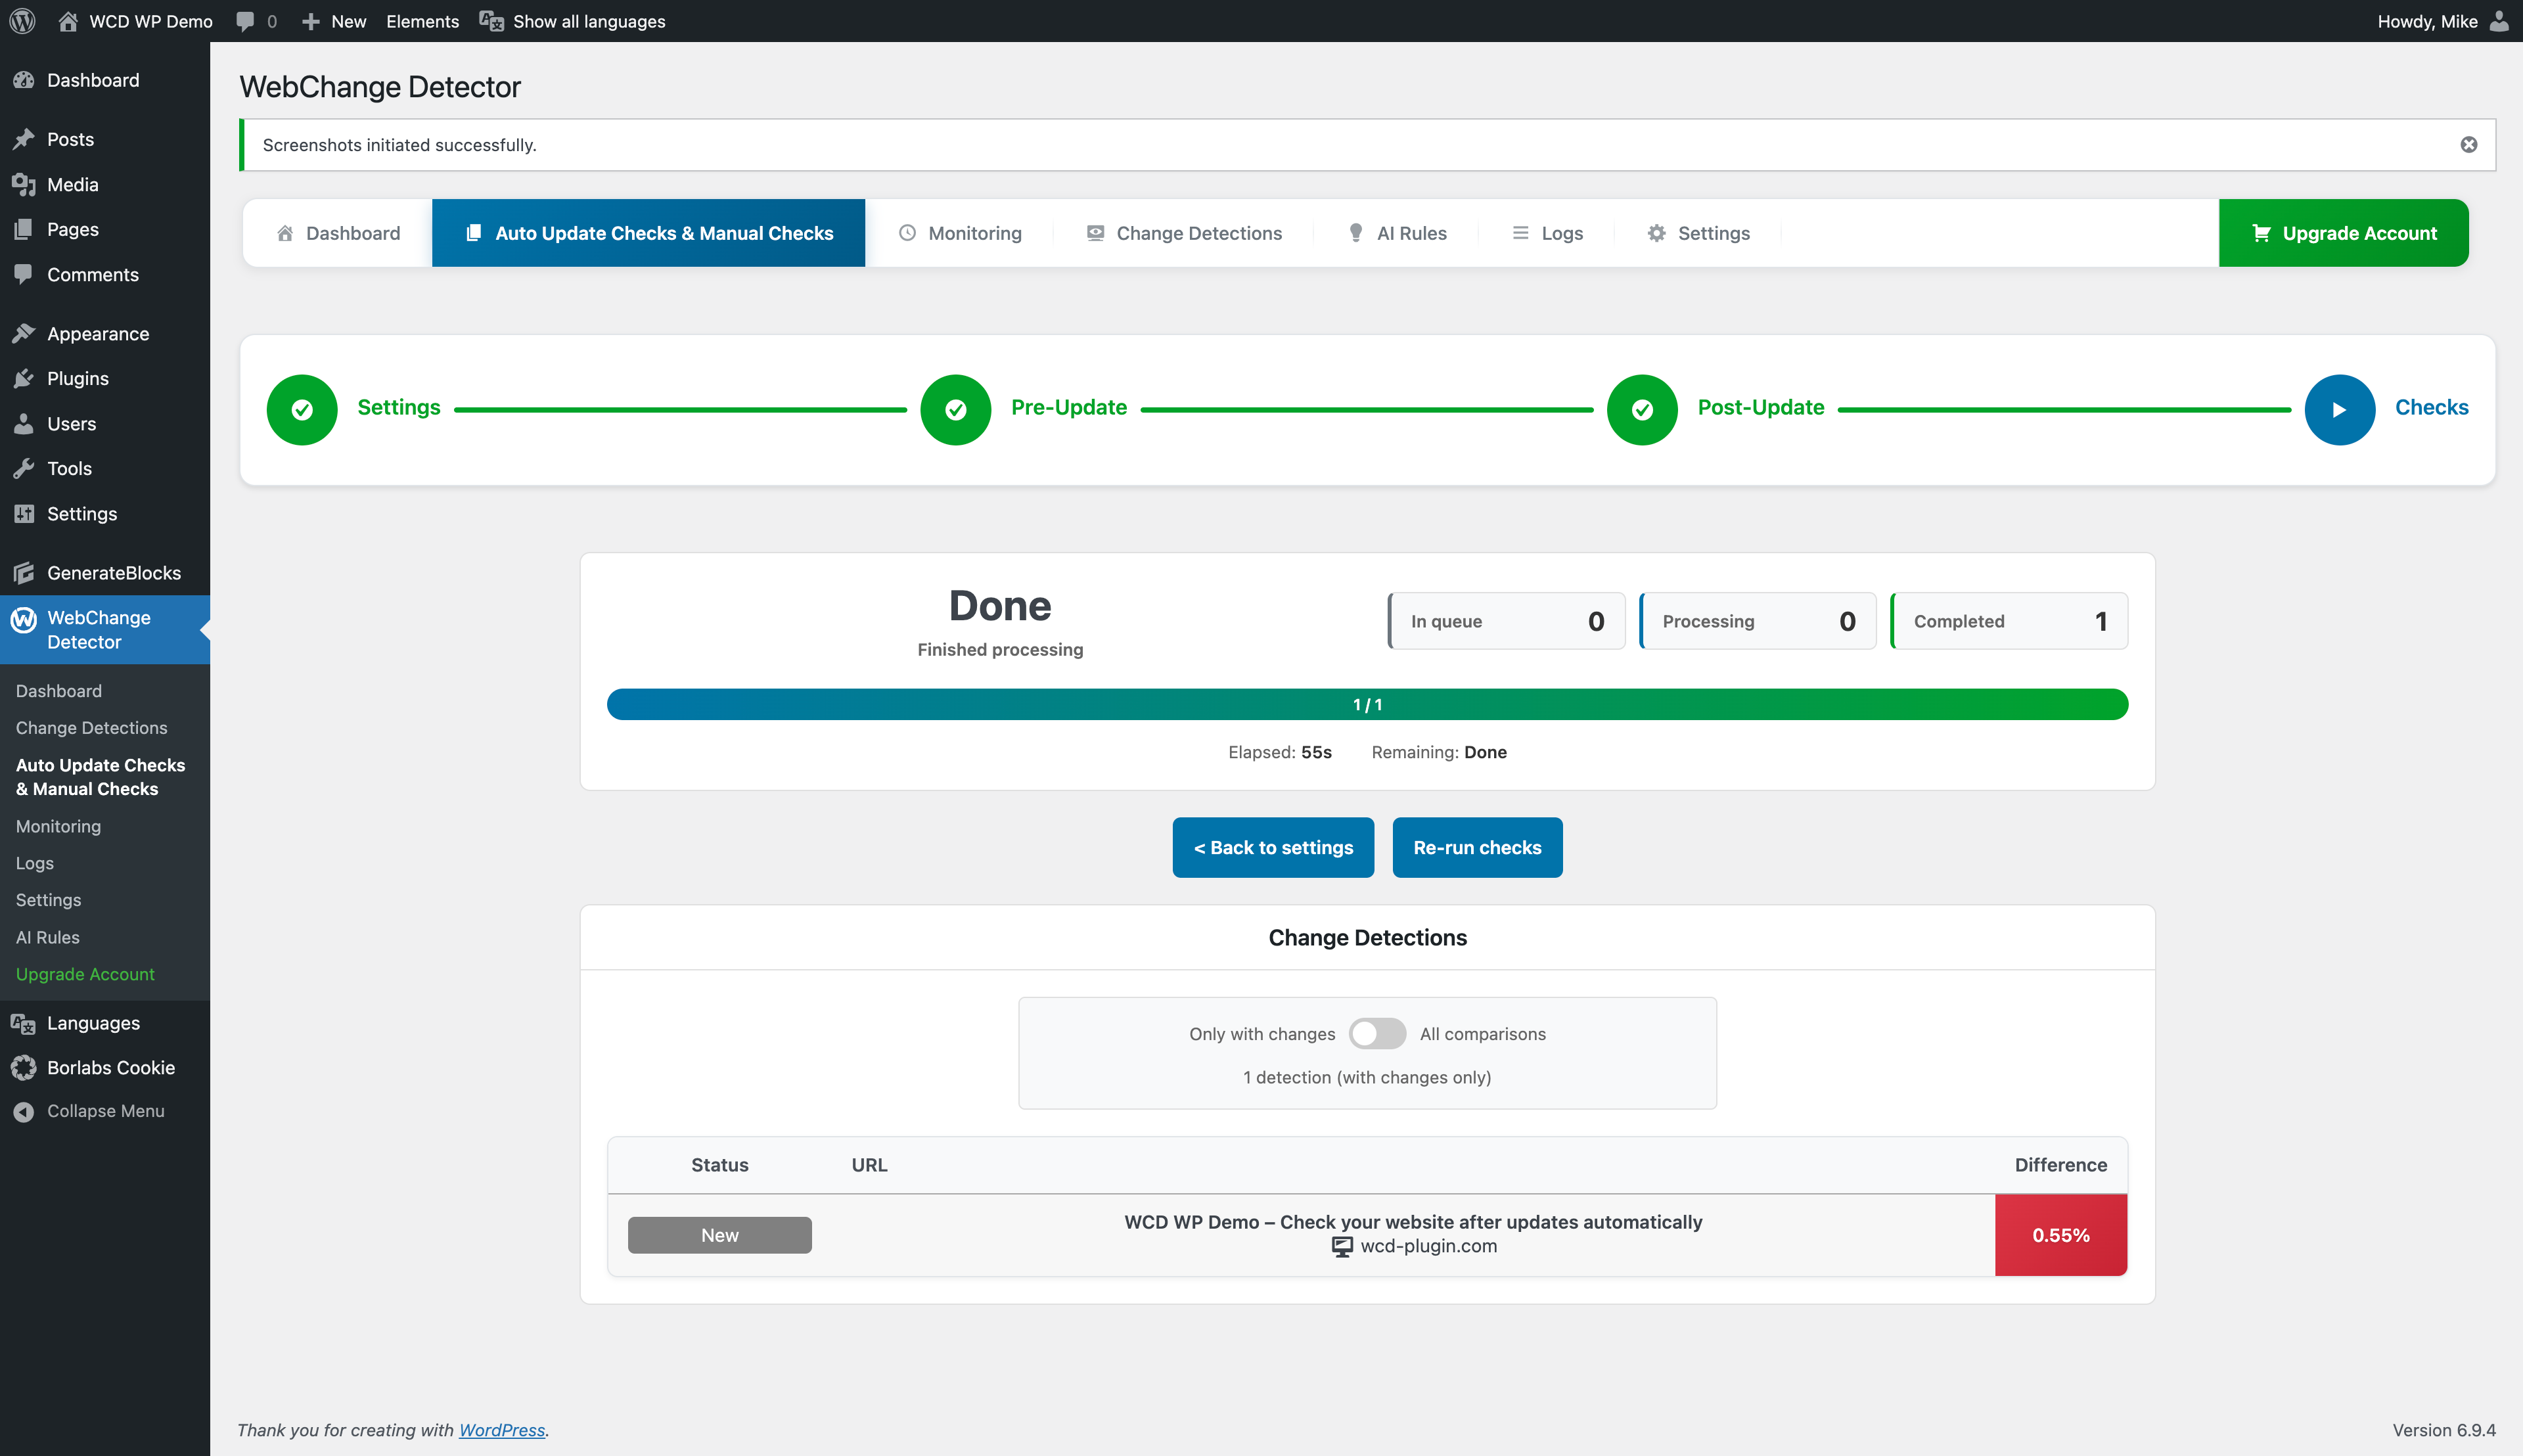This screenshot has height=1456, width=2523.
Task: Click the plus New icon in admin bar
Action: pos(311,21)
